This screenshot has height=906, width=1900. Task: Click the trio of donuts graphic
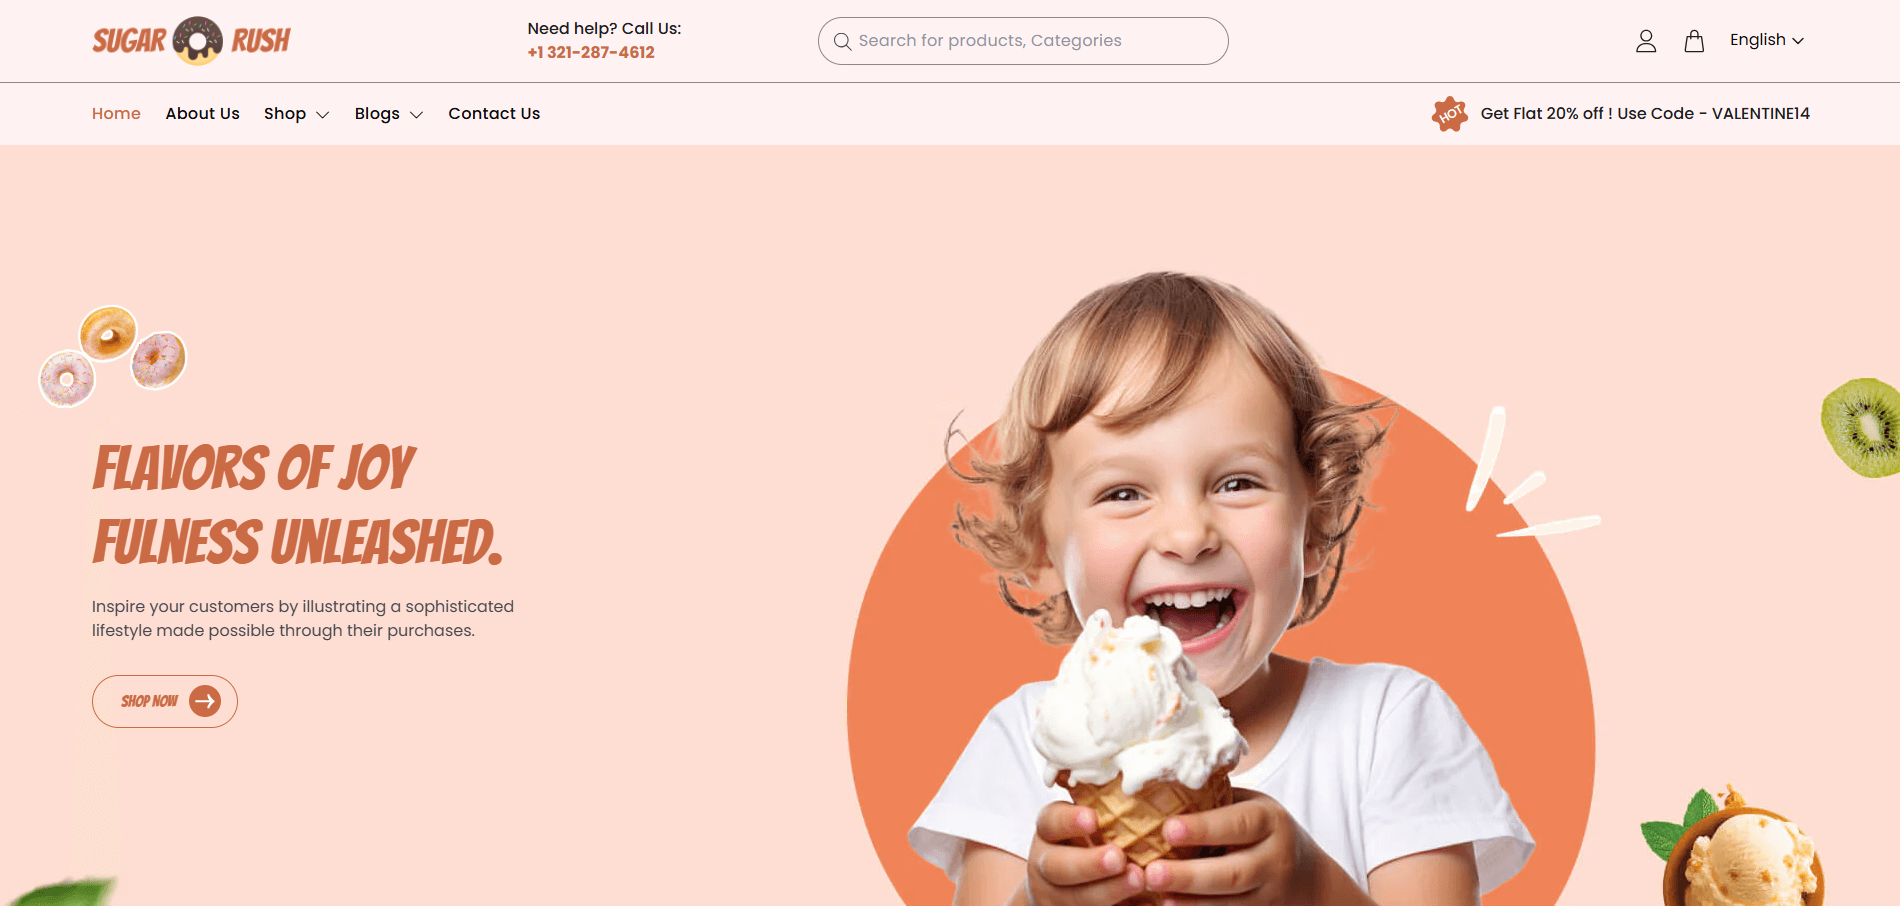click(x=113, y=356)
